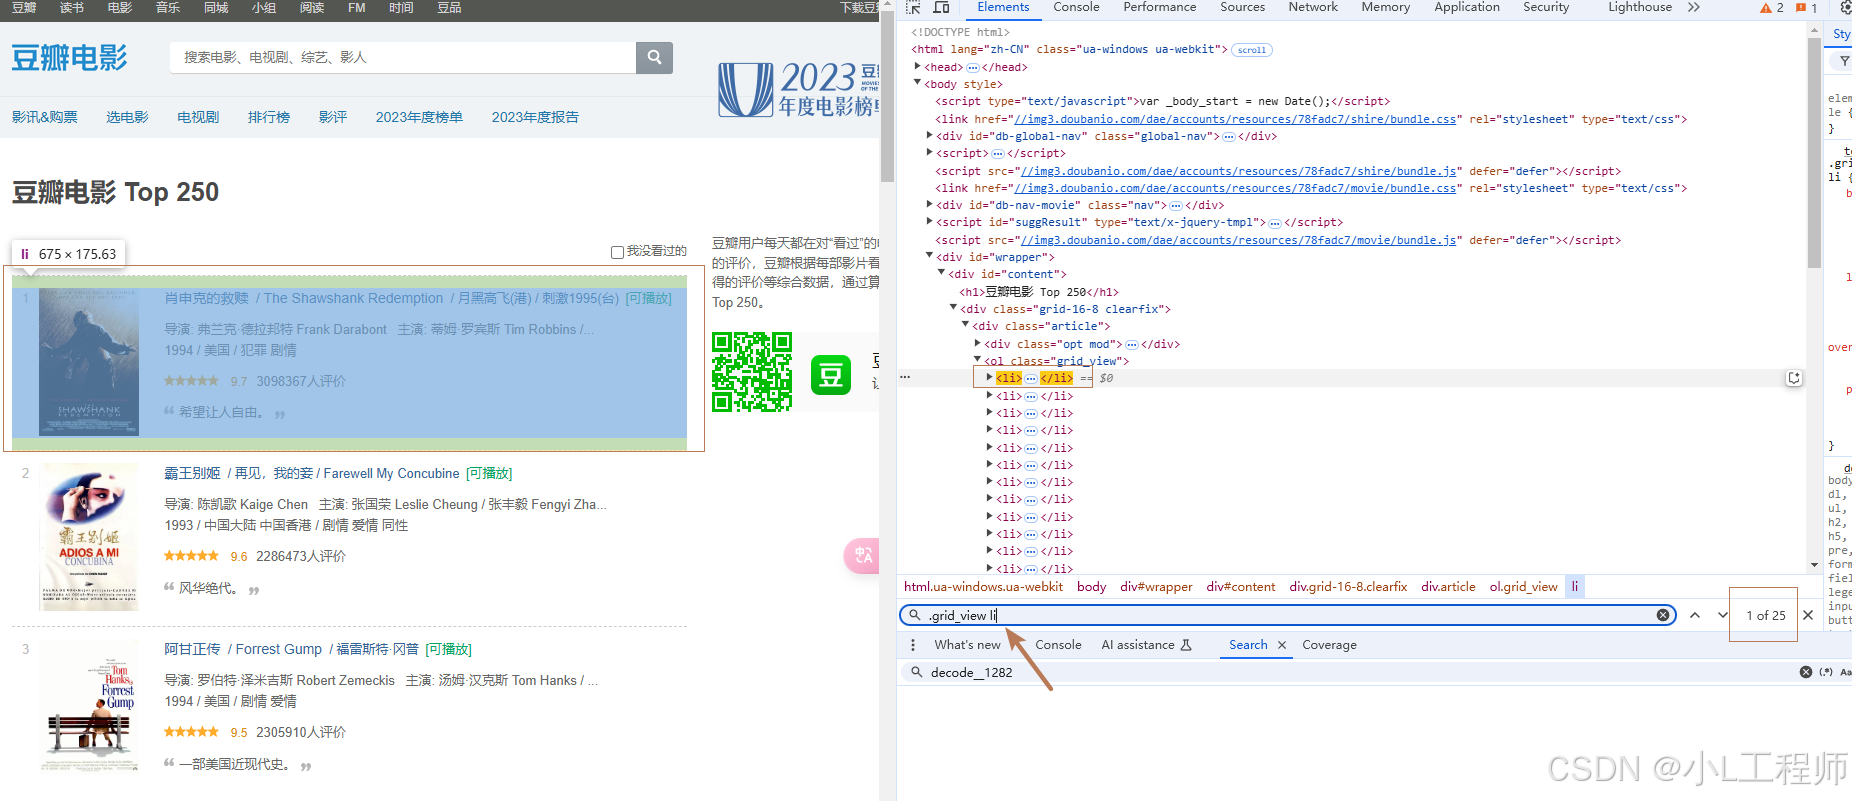Screen dimensions: 1852x801
Task: Collapse div id wrapper node
Action: coord(930,257)
